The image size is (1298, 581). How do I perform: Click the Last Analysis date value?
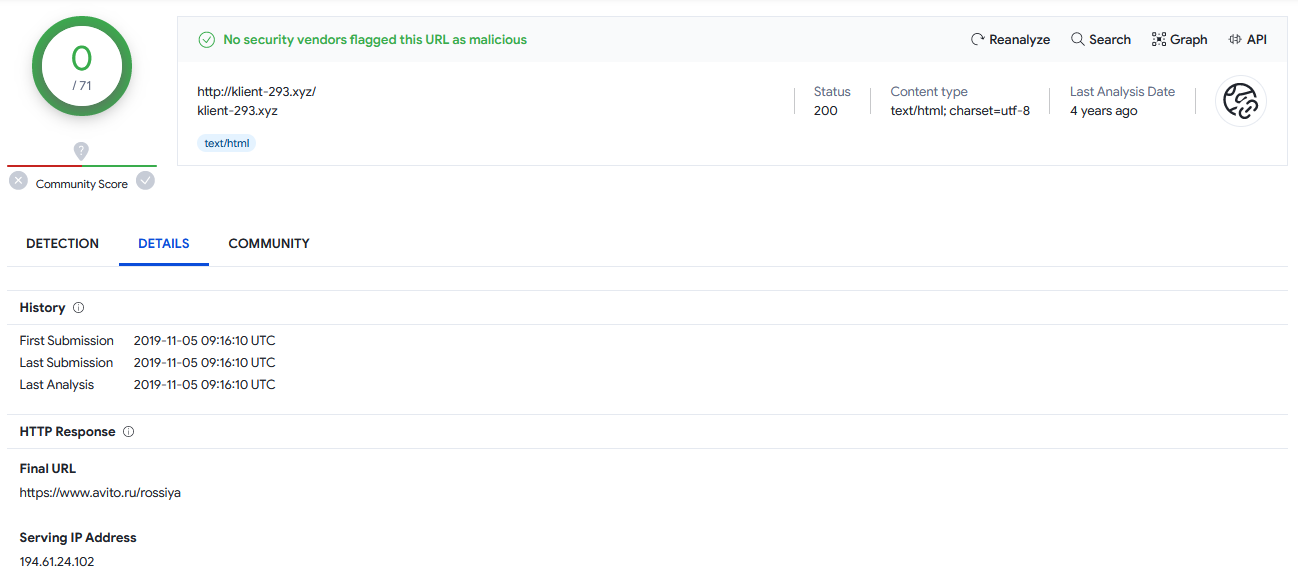(x=204, y=385)
